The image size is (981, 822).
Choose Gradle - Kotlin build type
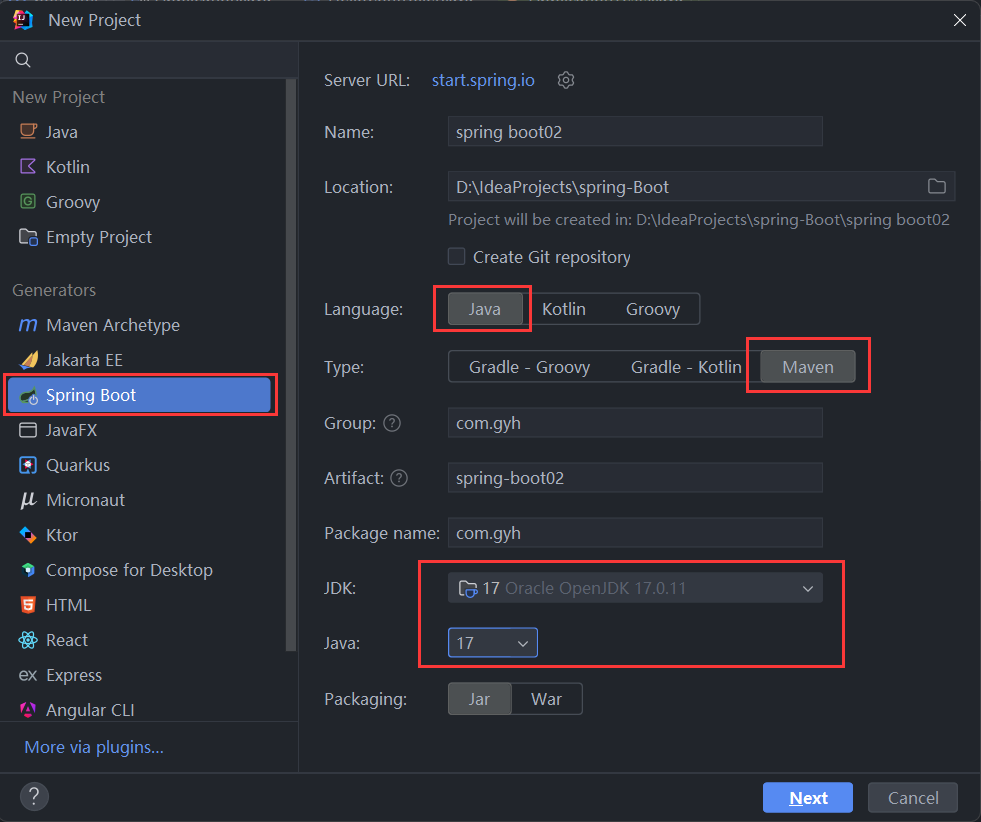(686, 367)
